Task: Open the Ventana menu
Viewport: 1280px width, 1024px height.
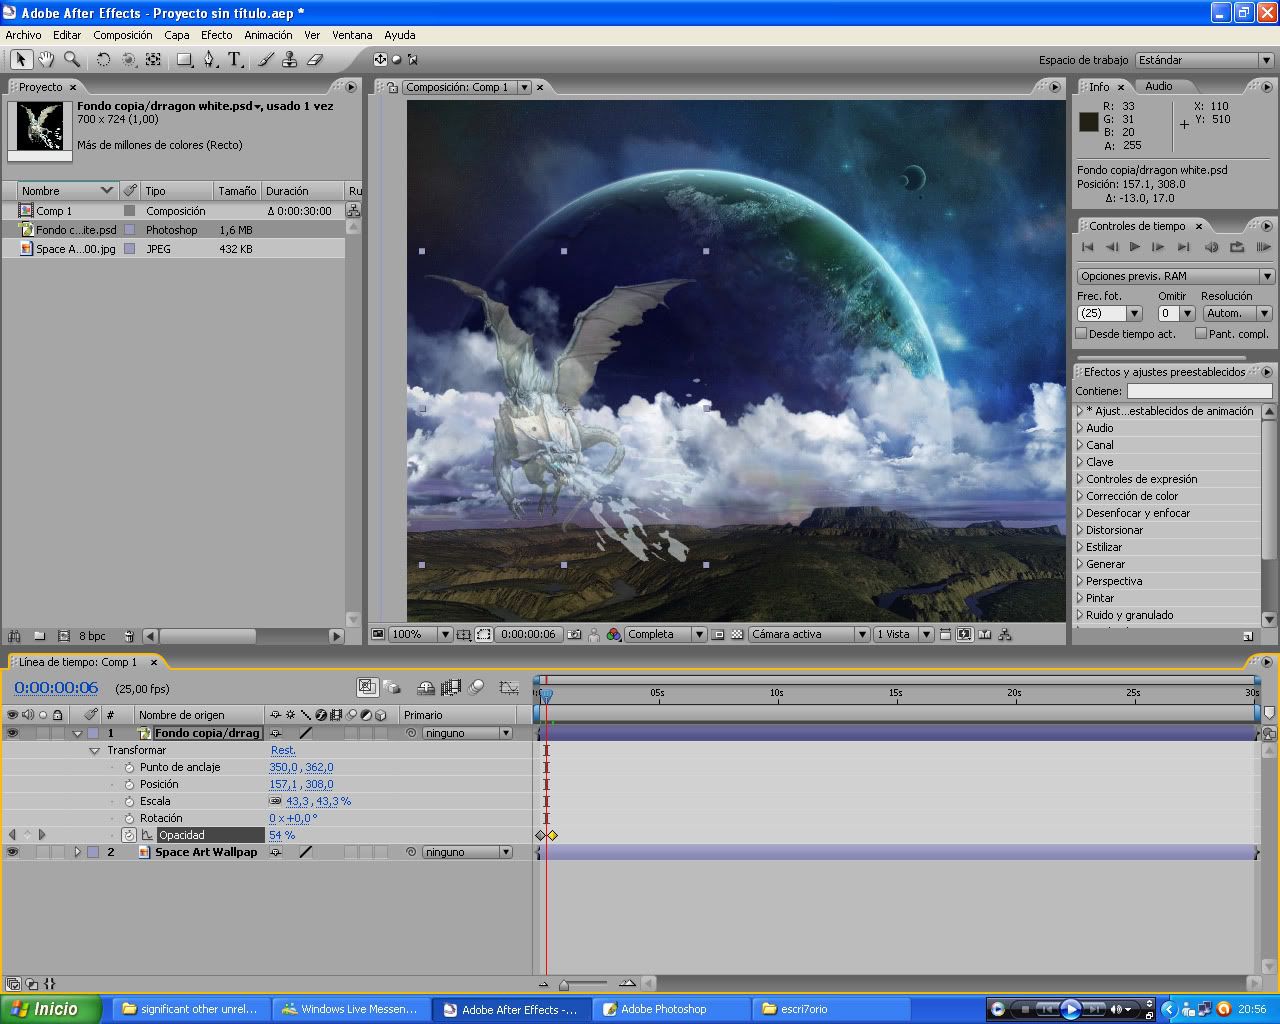Action: point(352,35)
